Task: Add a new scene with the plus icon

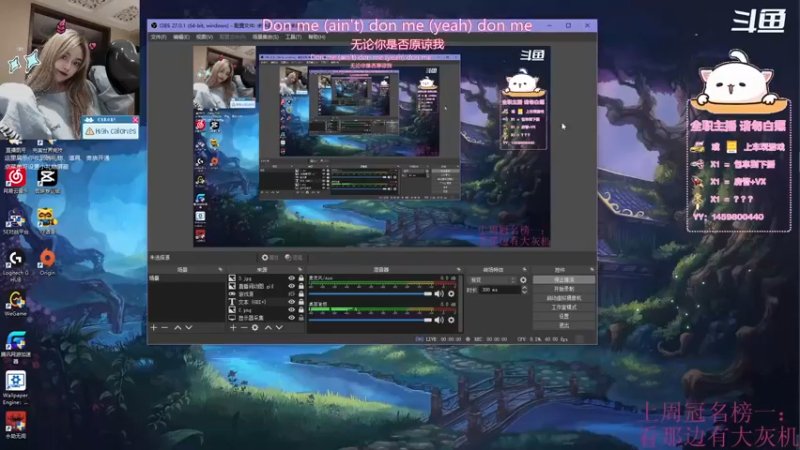Action: point(154,328)
